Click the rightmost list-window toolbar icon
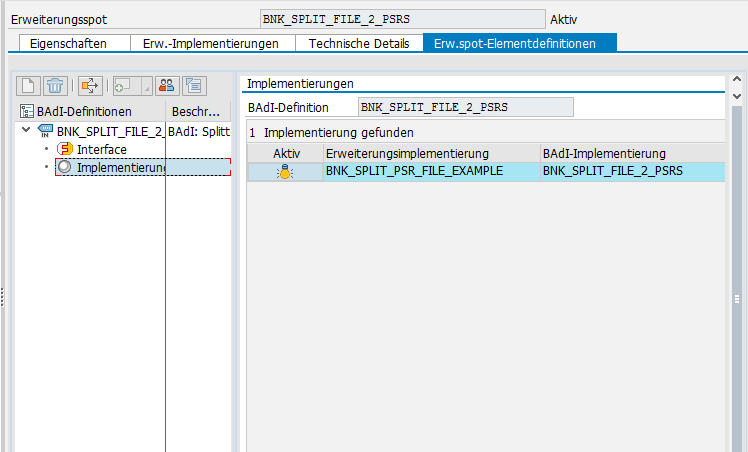The width and height of the screenshot is (748, 452). click(x=193, y=86)
